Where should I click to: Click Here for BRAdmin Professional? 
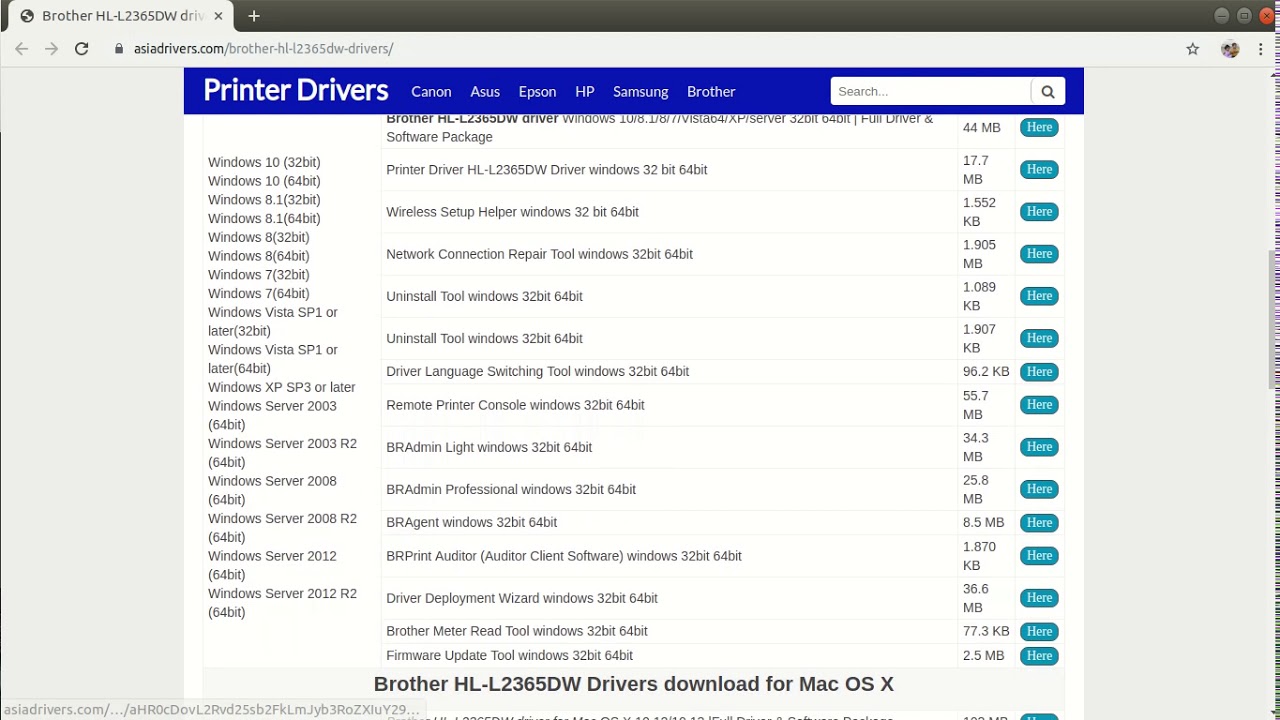click(x=1039, y=488)
